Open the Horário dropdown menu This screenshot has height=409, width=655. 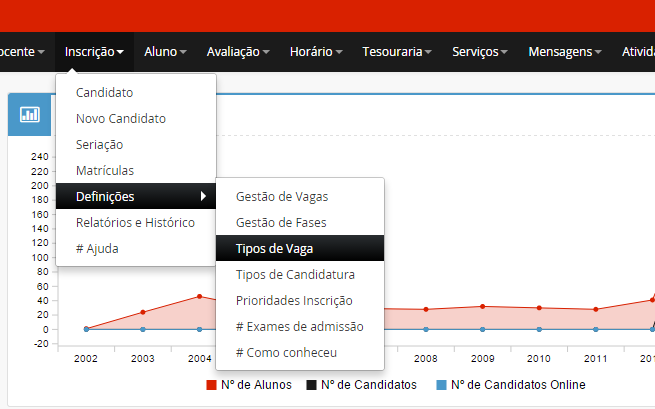pos(316,51)
